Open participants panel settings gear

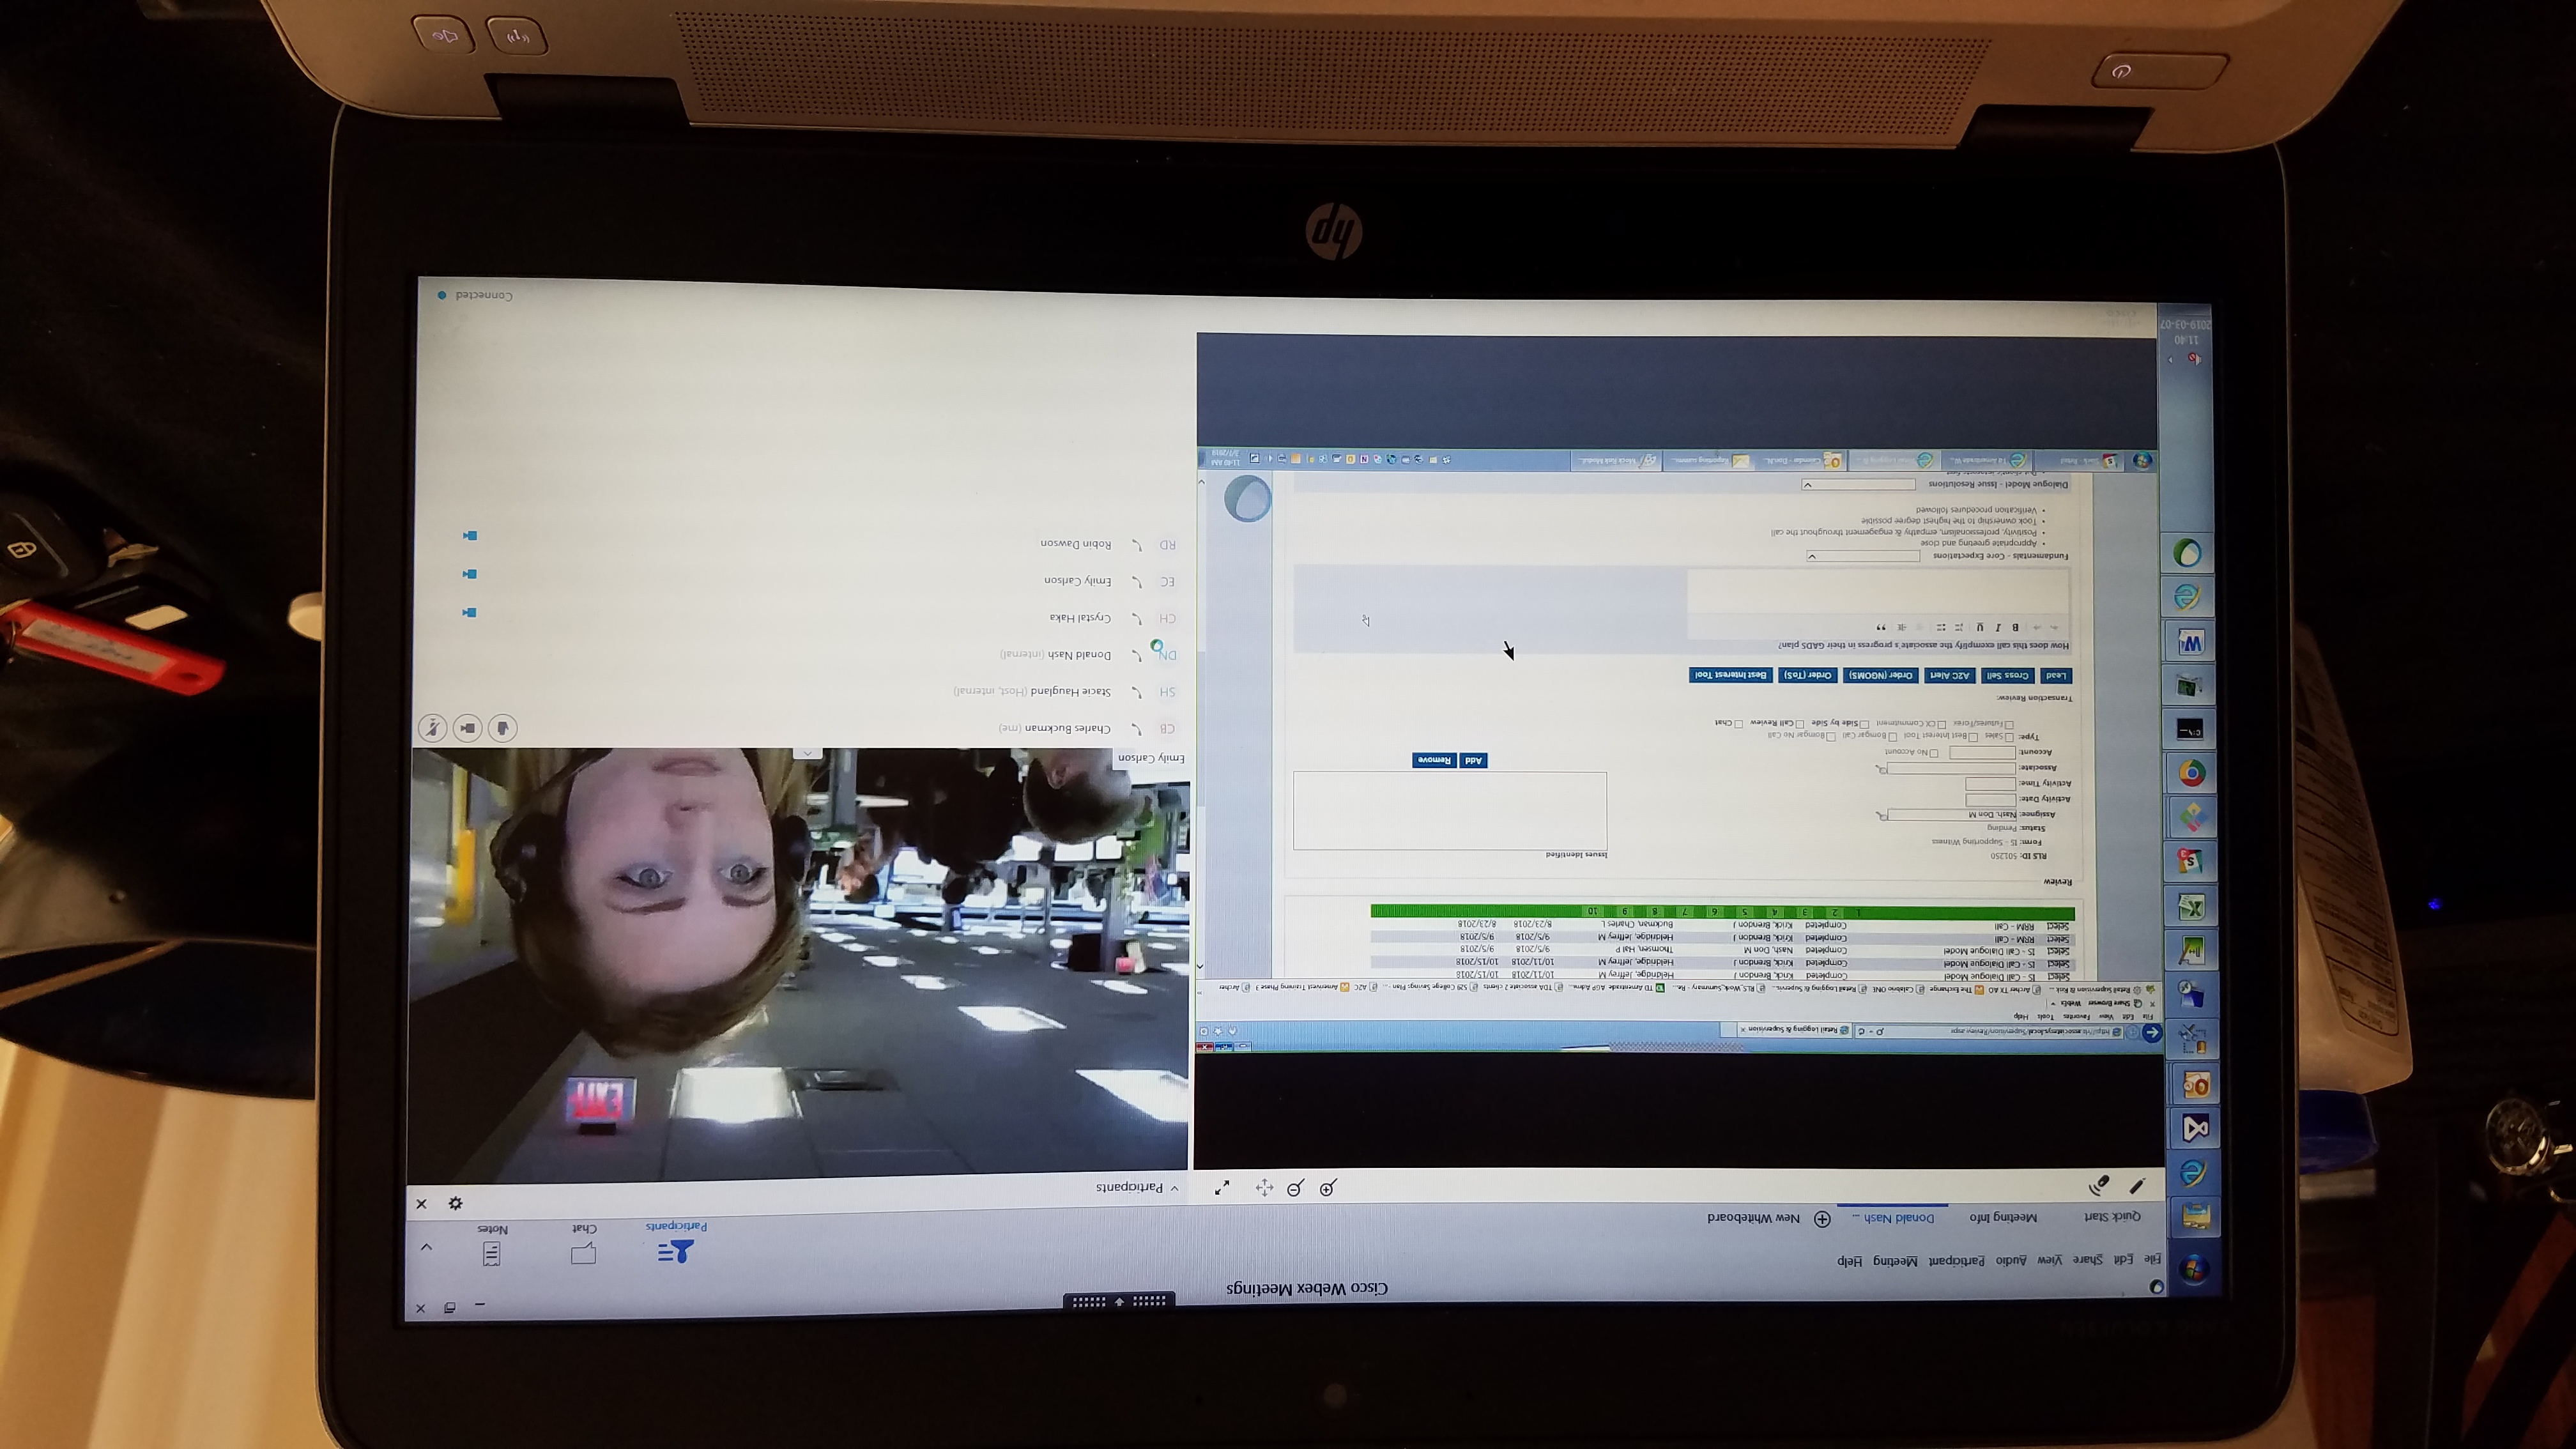455,1203
